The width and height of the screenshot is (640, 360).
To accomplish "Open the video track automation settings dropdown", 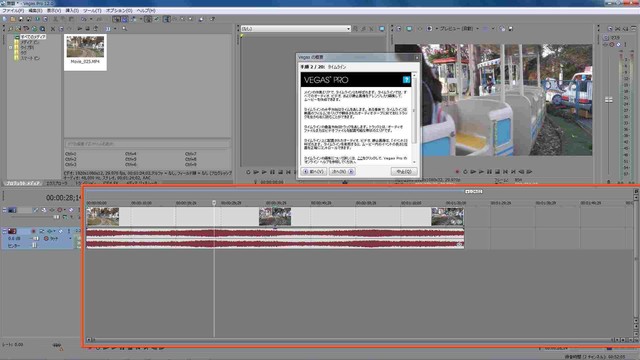I will coord(65,210).
